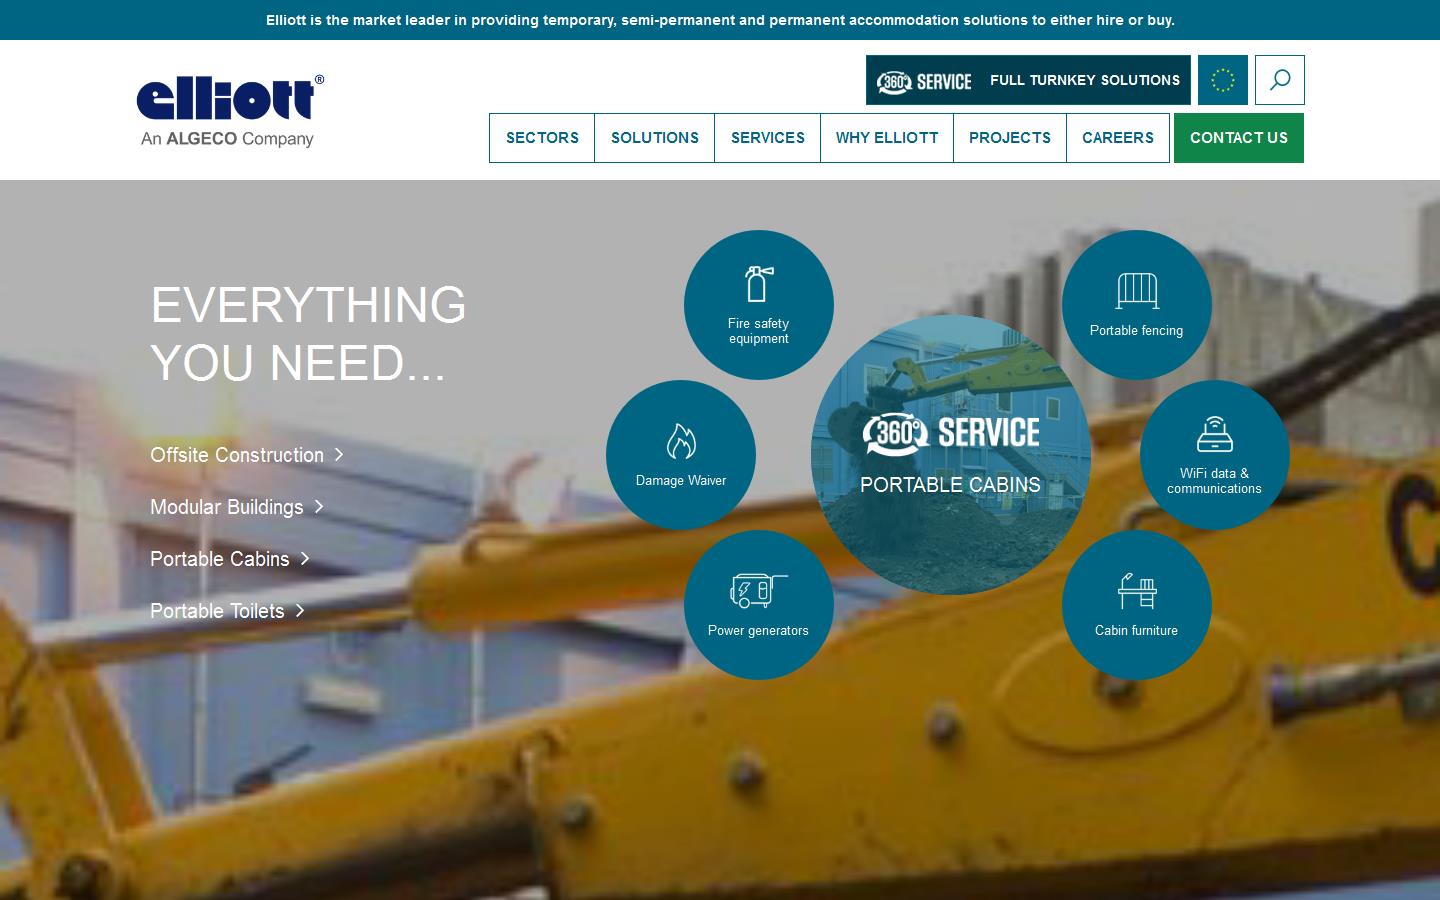Select the Elliott company logo
Image resolution: width=1440 pixels, height=900 pixels.
228,108
